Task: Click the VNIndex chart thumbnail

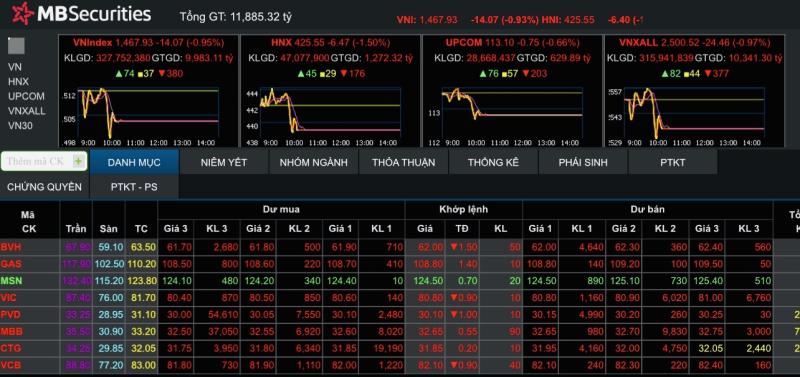Action: tap(148, 116)
